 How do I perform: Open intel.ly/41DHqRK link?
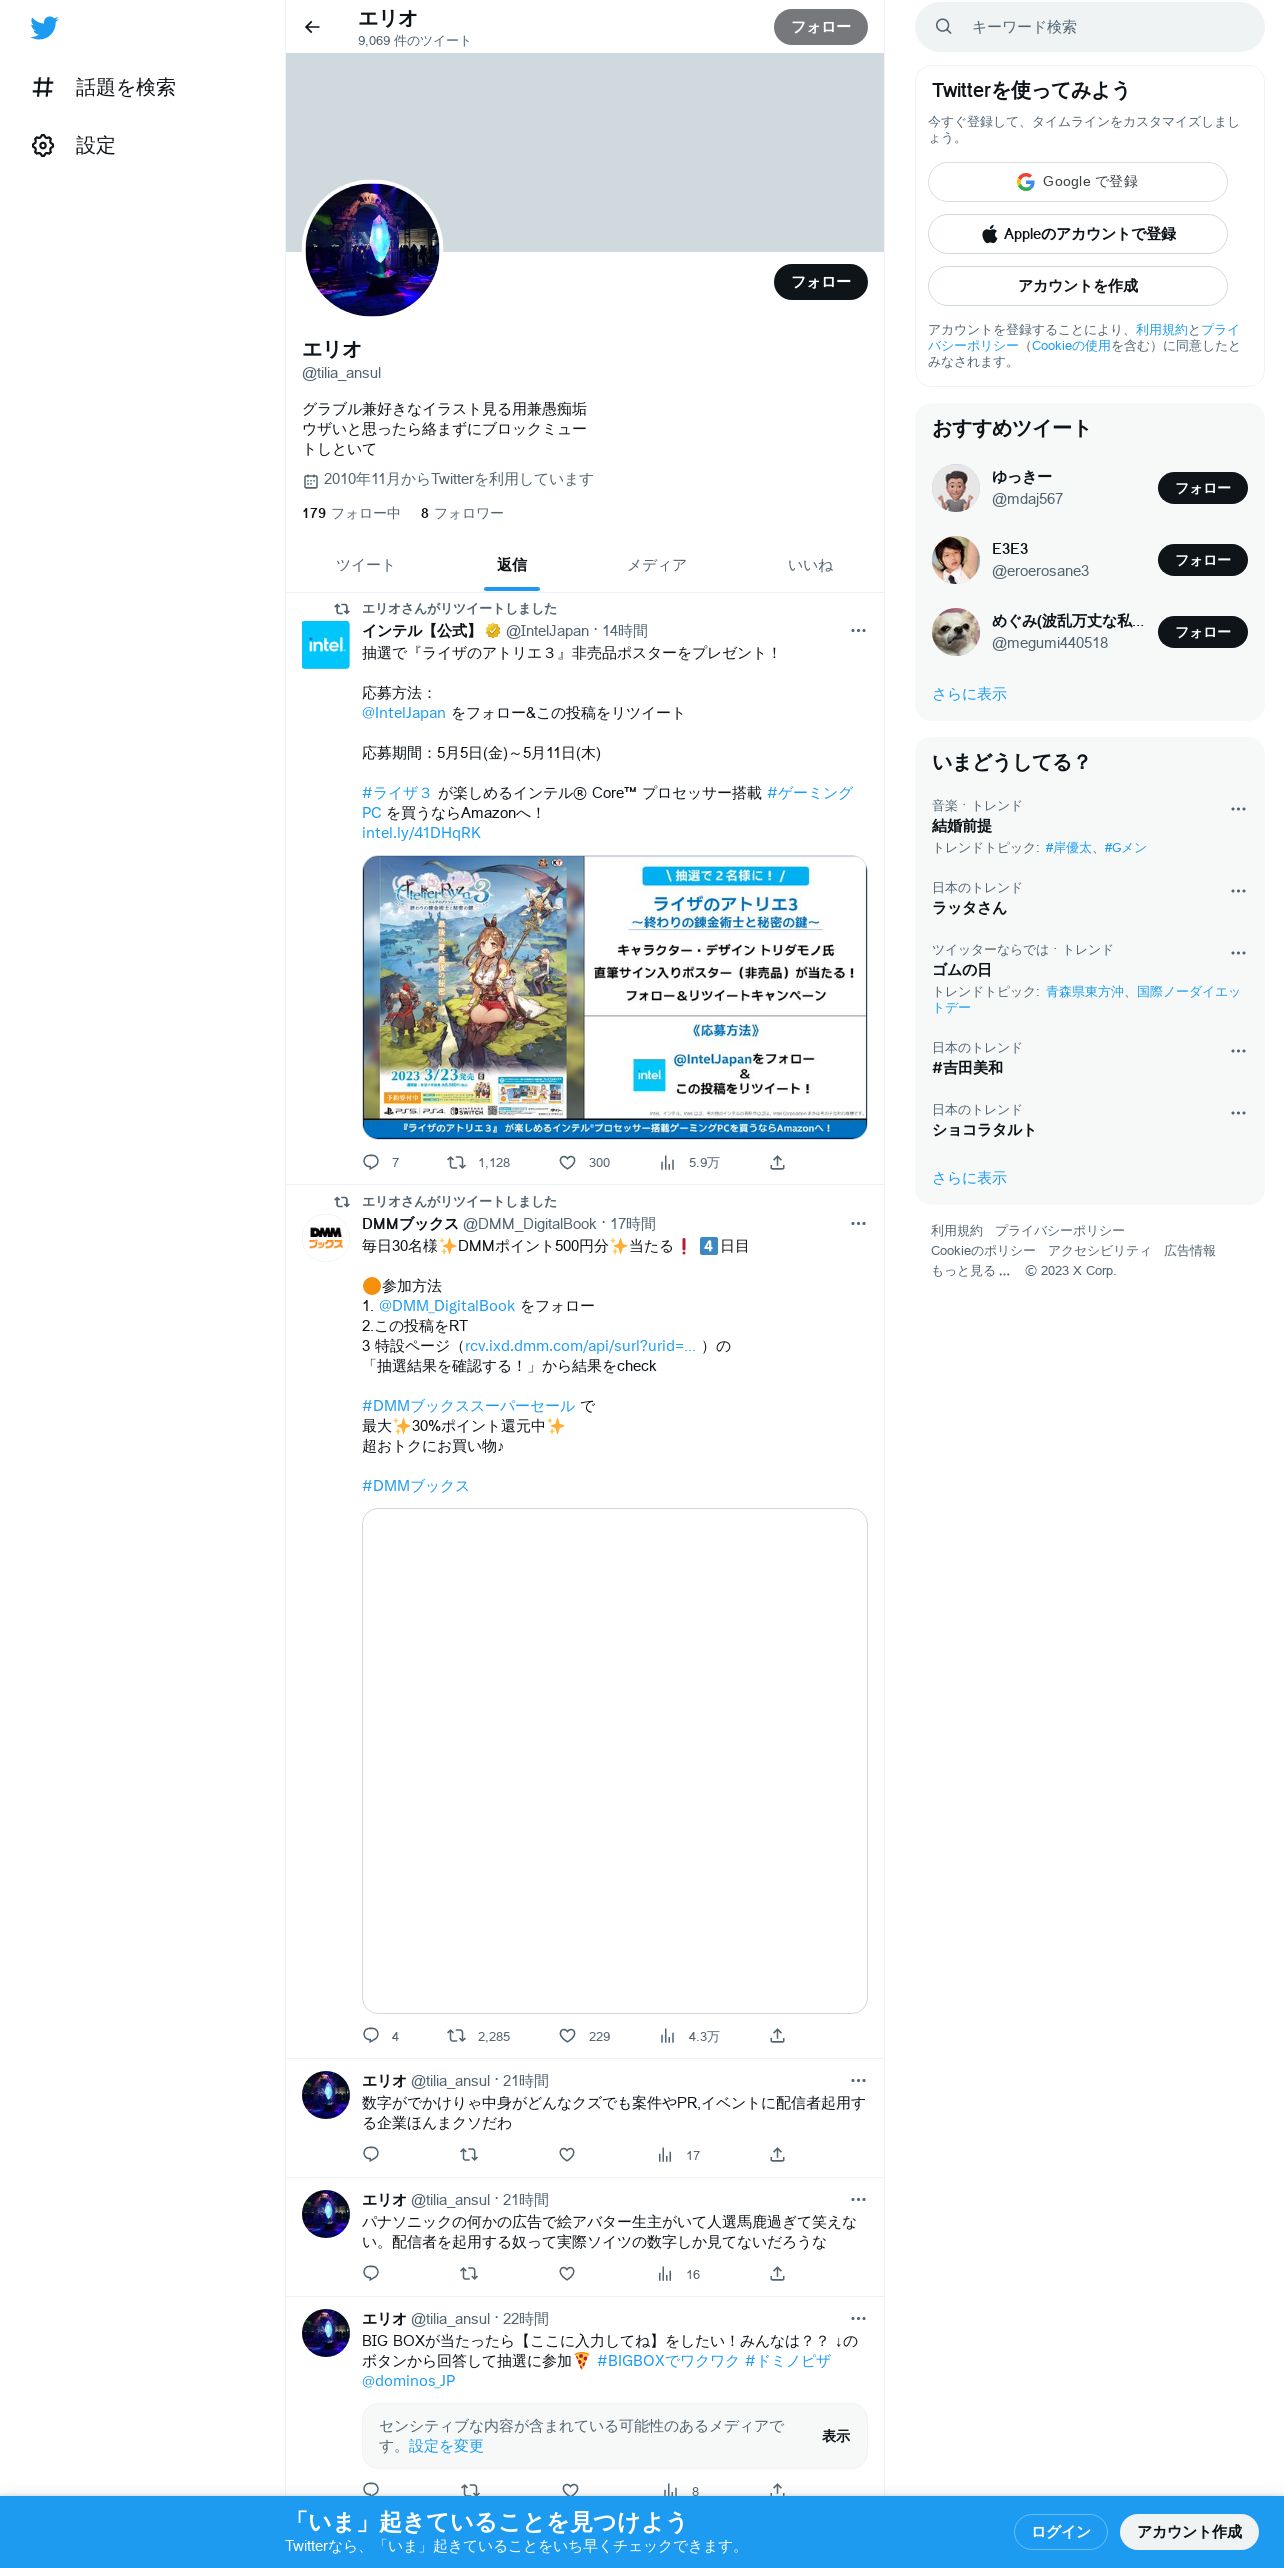421,832
